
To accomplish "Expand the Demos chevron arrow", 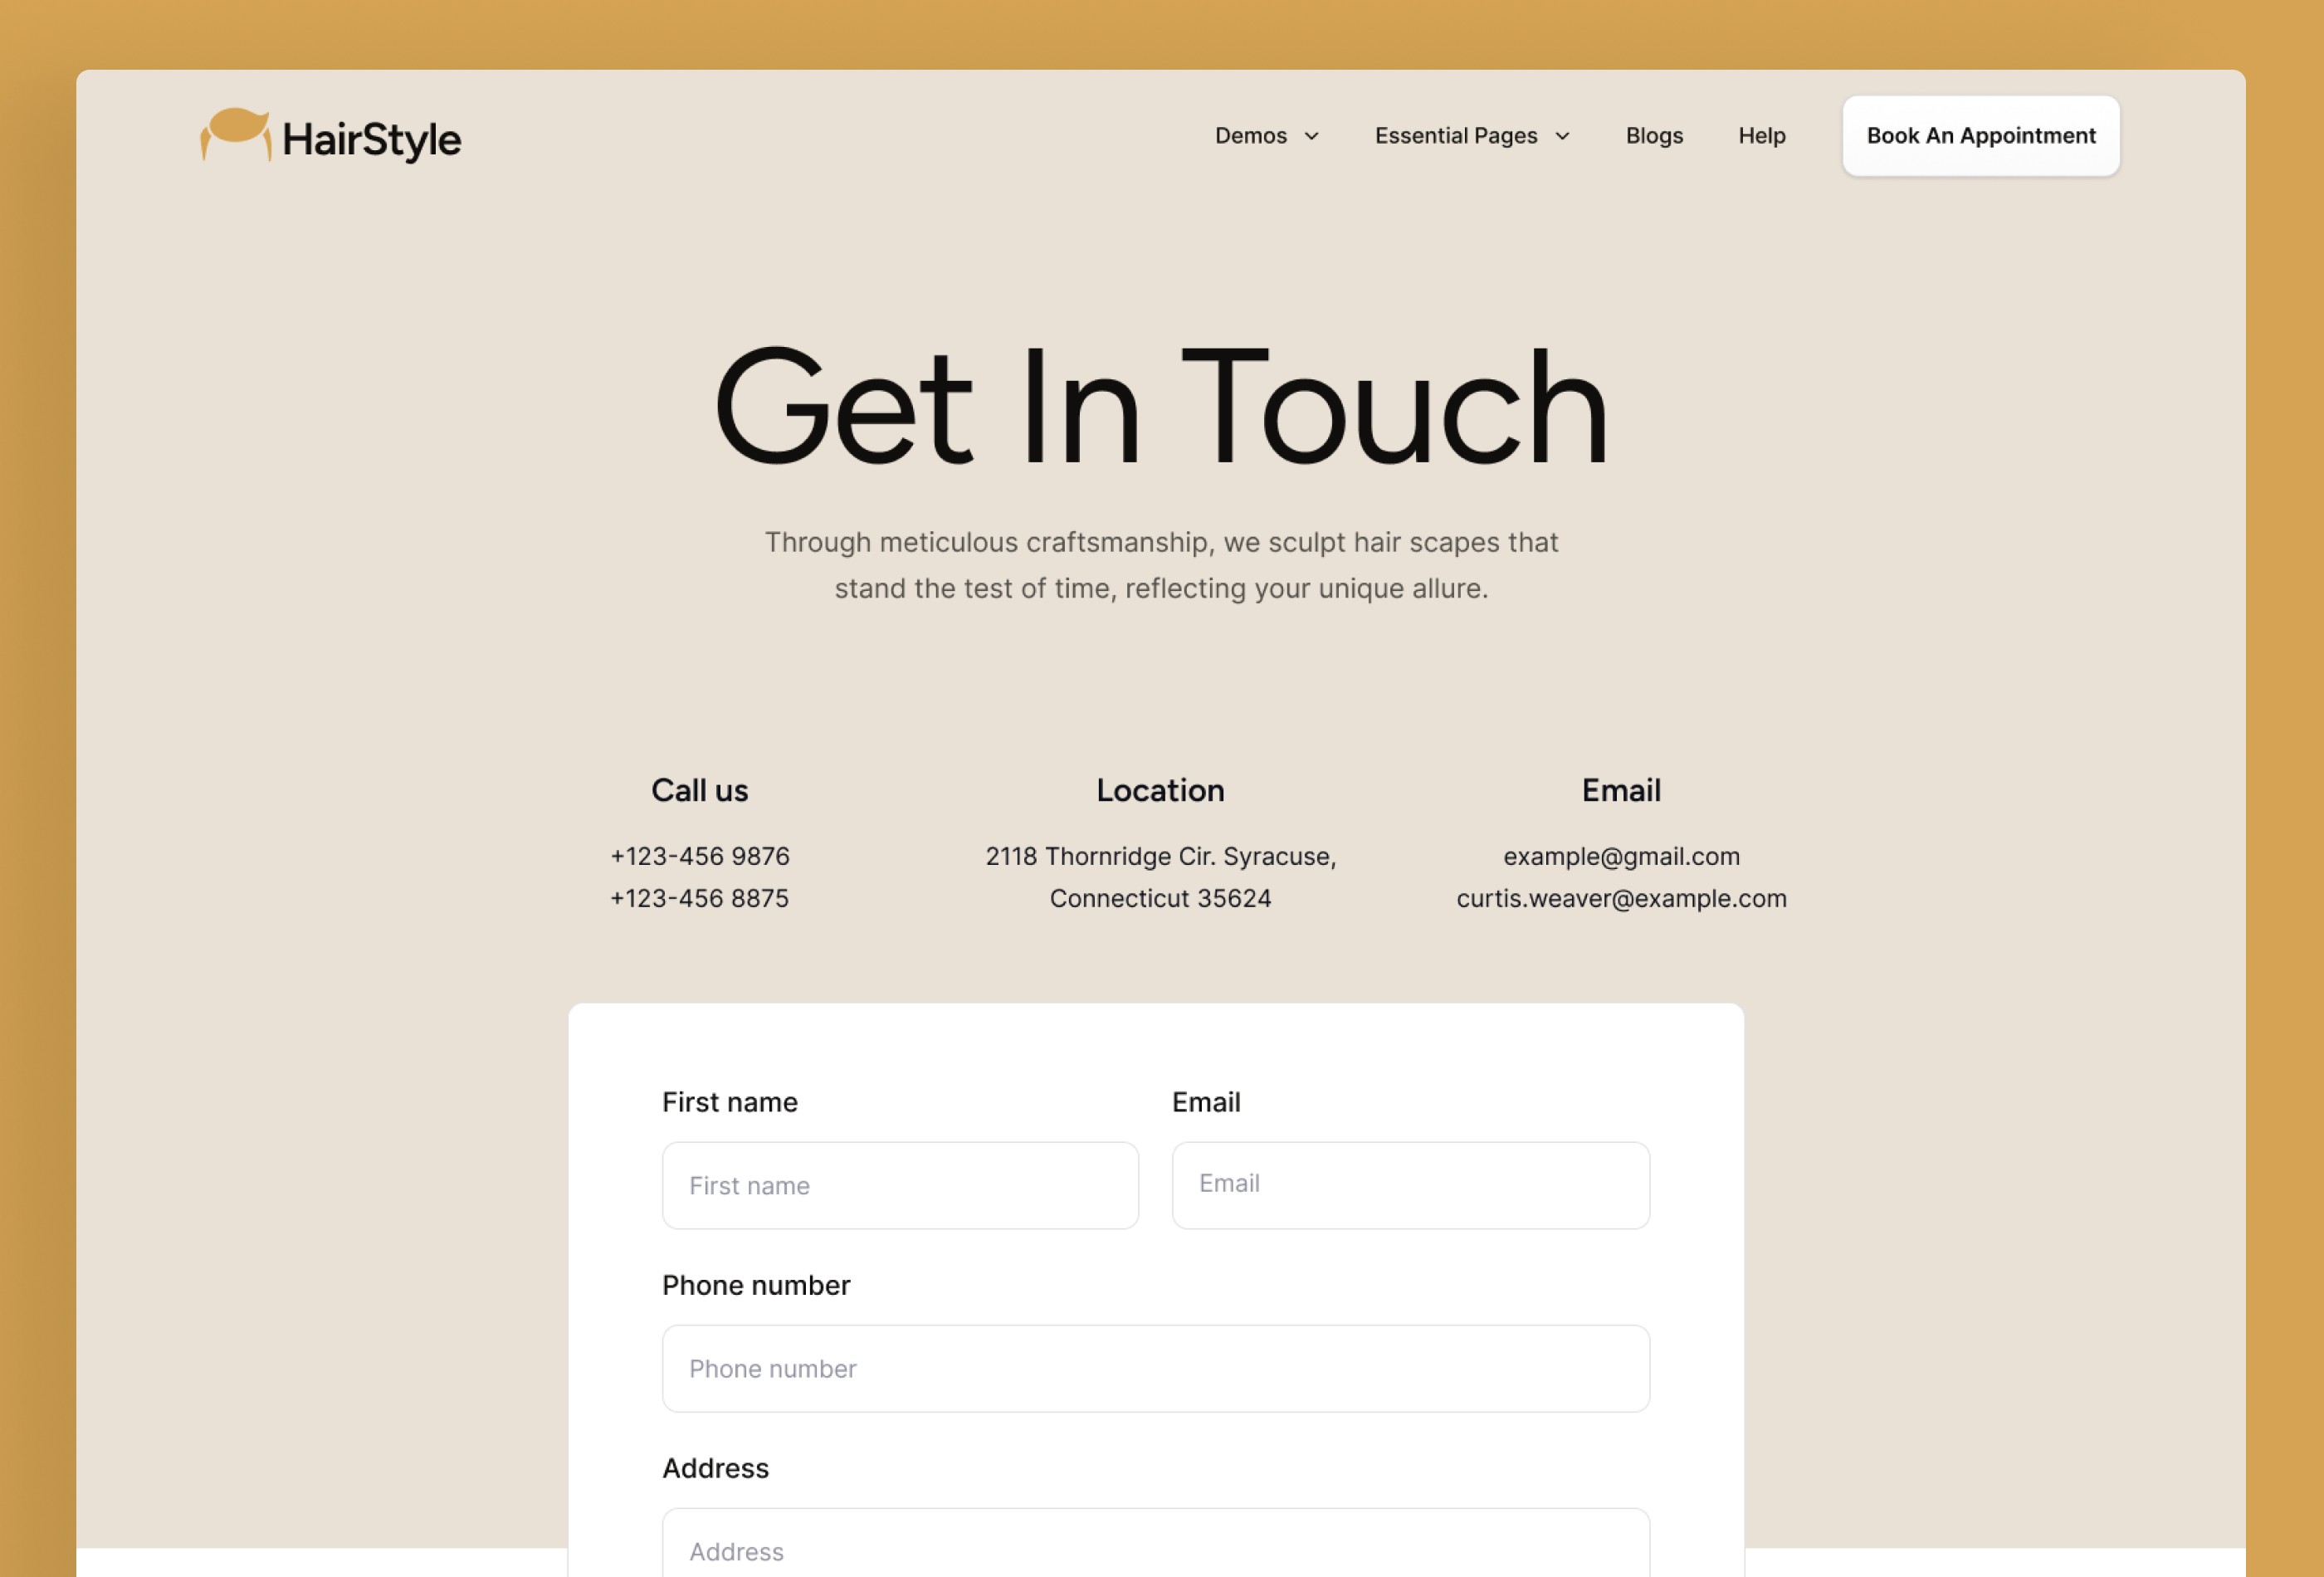I will point(1311,136).
